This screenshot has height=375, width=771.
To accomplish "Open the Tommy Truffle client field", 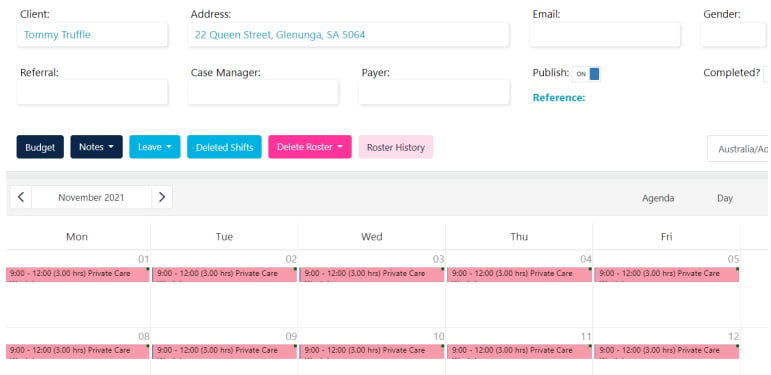I will coord(92,35).
